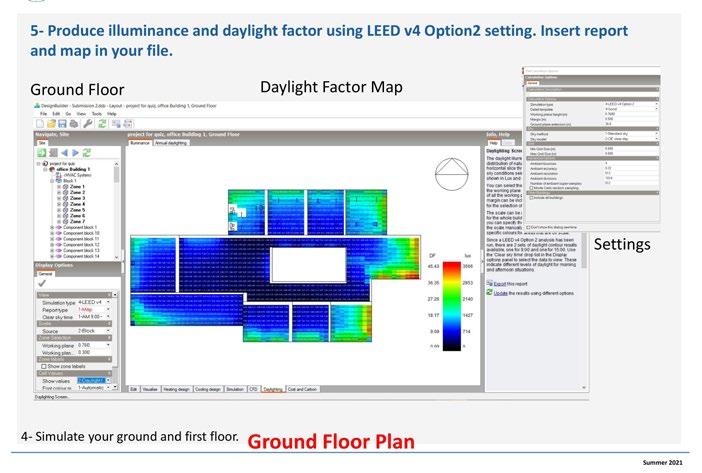This screenshot has height=473, width=702.
Task: Expand Zone 3 in the navigator tree
Action: pyautogui.click(x=59, y=198)
